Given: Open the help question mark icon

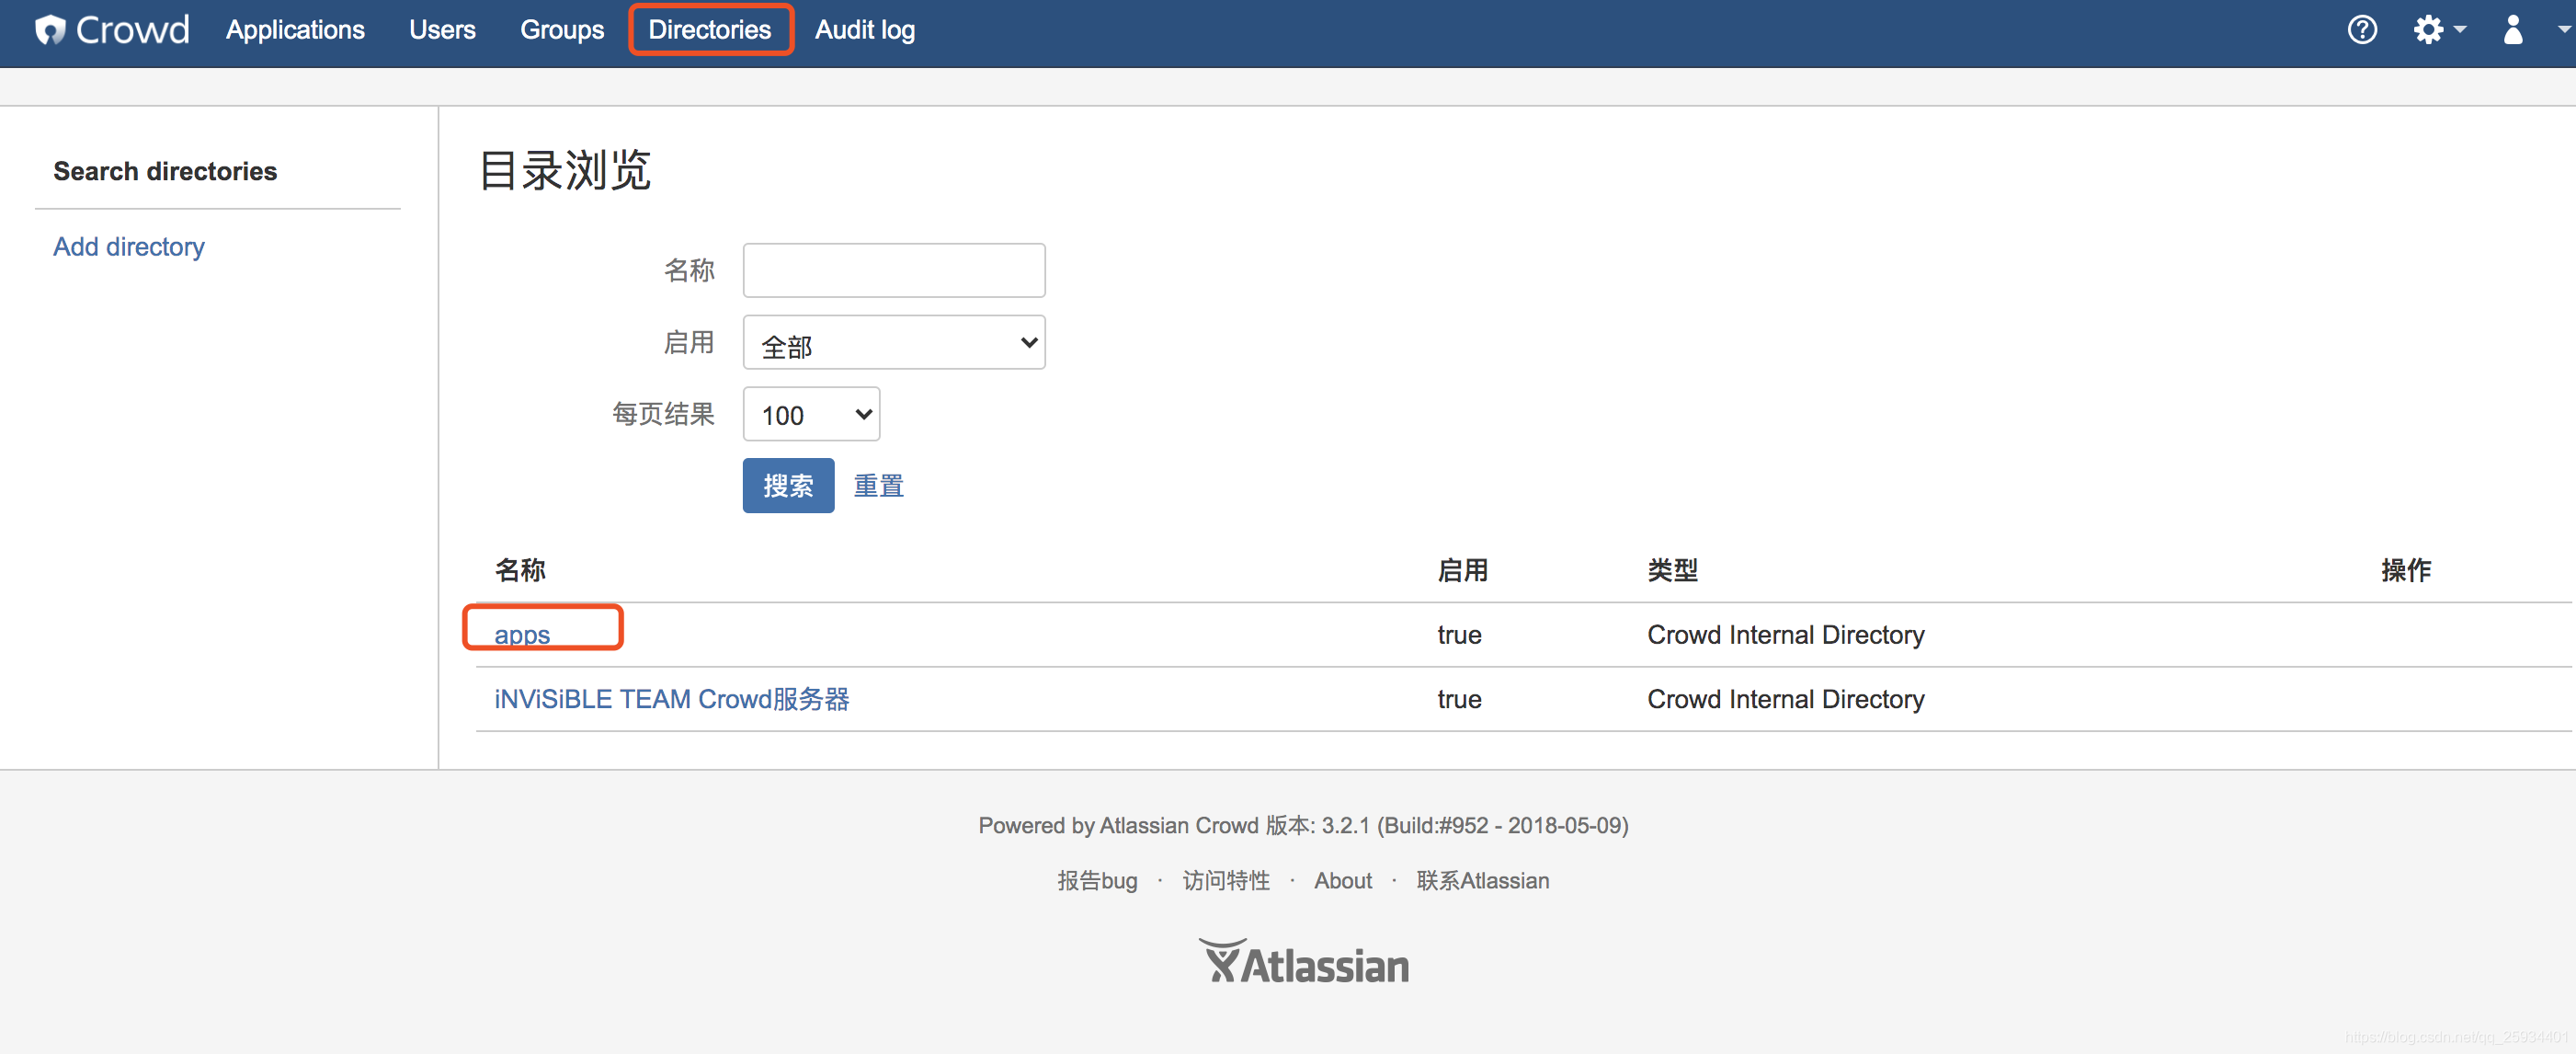Looking at the screenshot, I should [2362, 30].
